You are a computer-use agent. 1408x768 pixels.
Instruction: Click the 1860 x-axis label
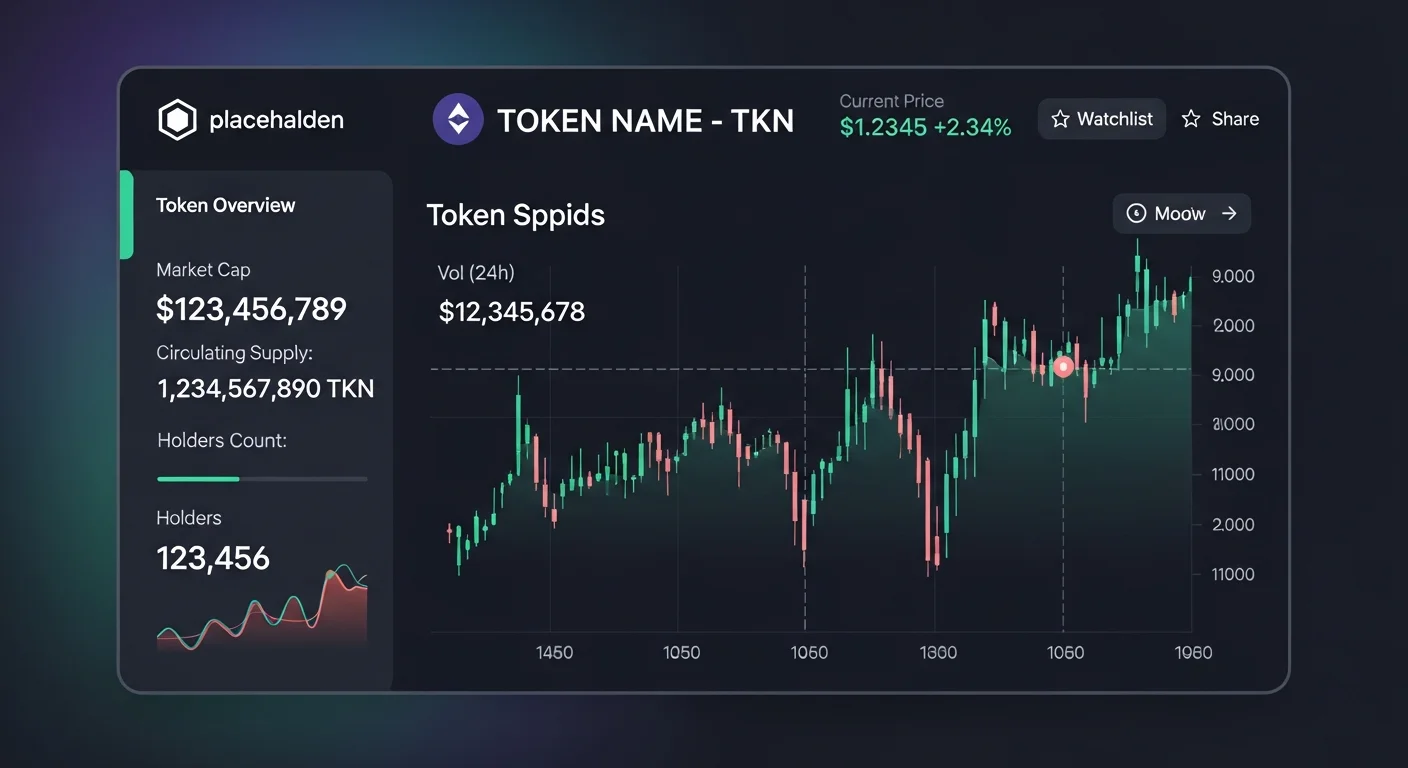pyautogui.click(x=938, y=653)
